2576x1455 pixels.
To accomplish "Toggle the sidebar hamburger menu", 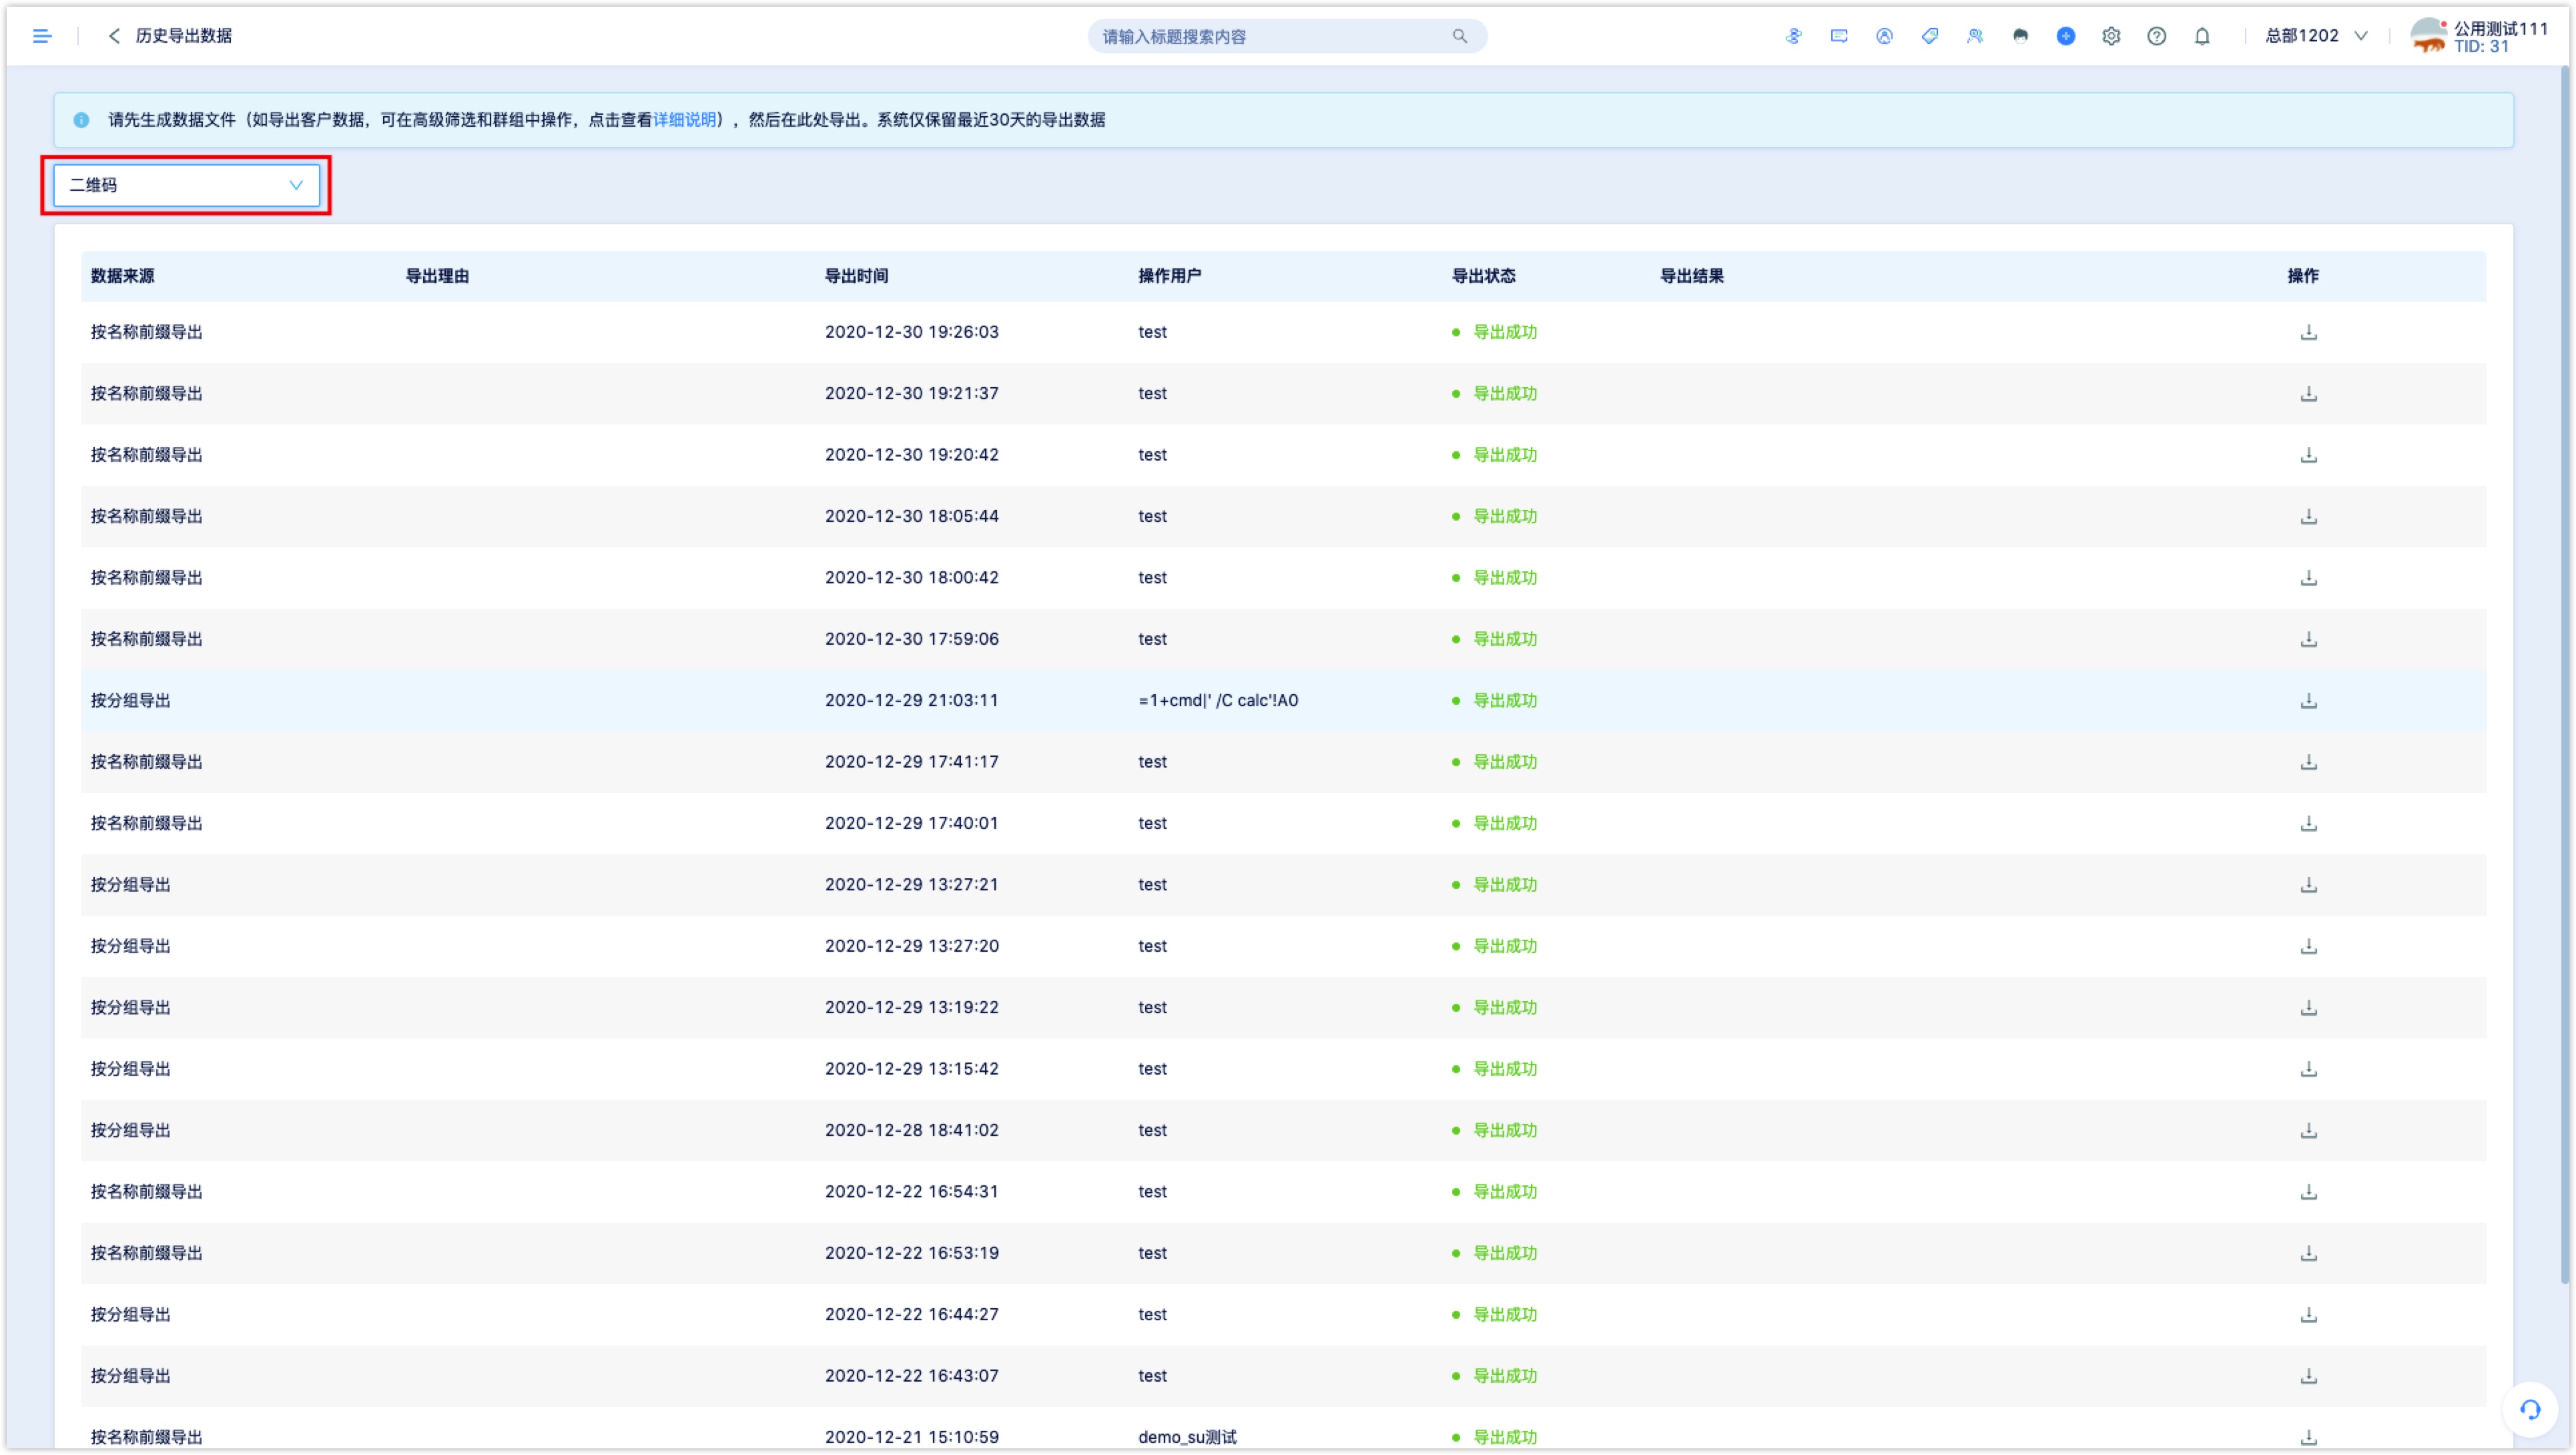I will [42, 36].
